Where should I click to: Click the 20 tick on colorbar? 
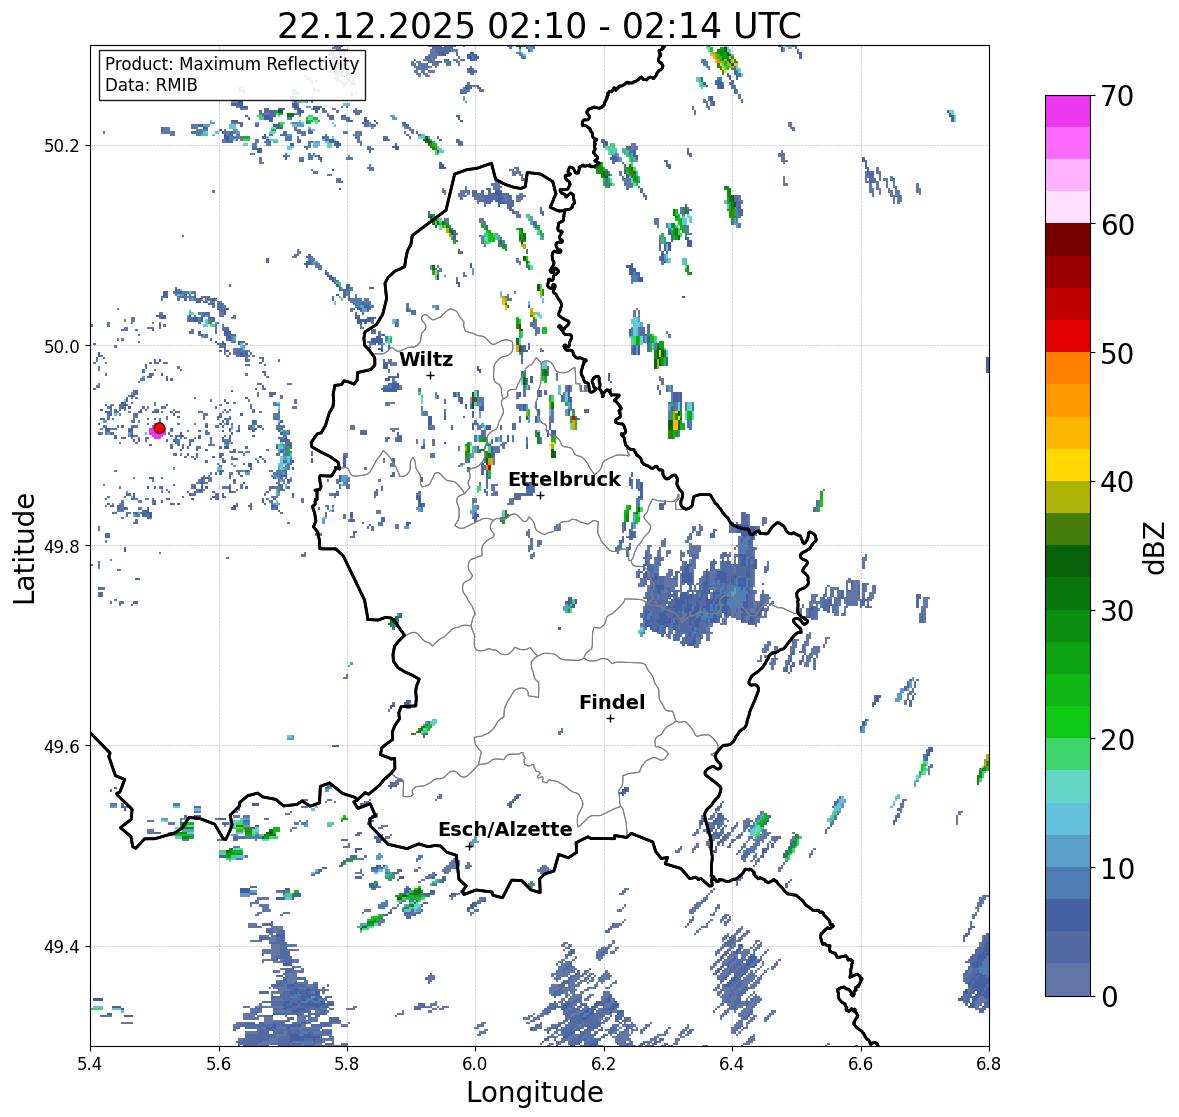coord(1117,740)
